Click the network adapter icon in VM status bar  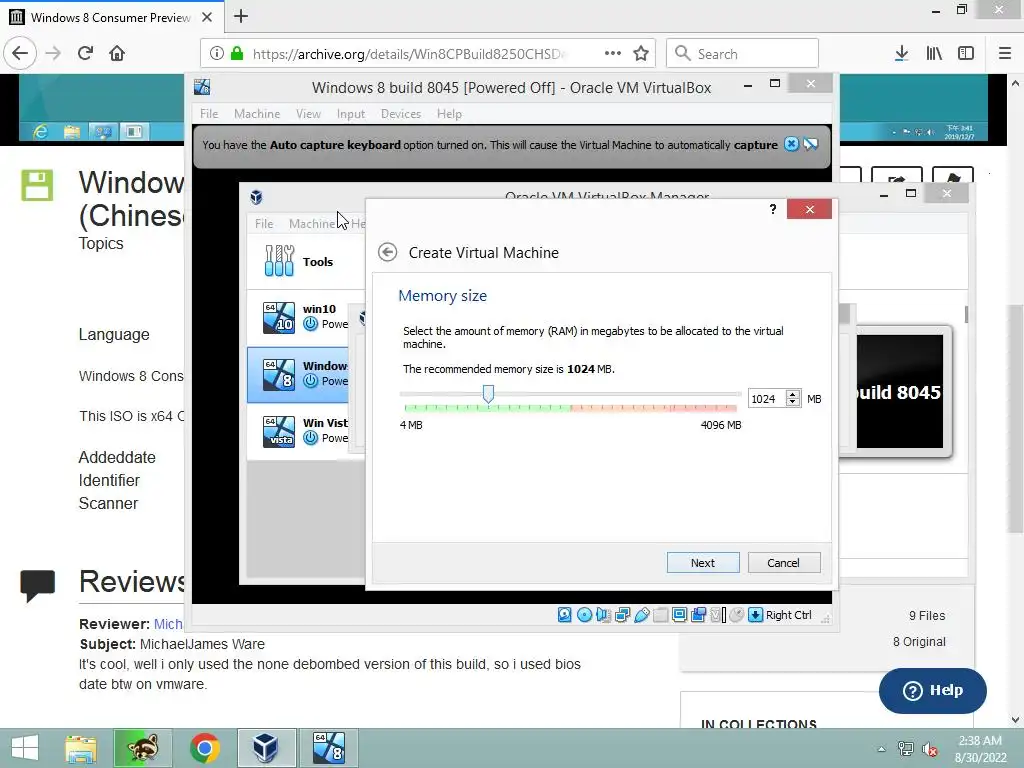pyautogui.click(x=622, y=615)
